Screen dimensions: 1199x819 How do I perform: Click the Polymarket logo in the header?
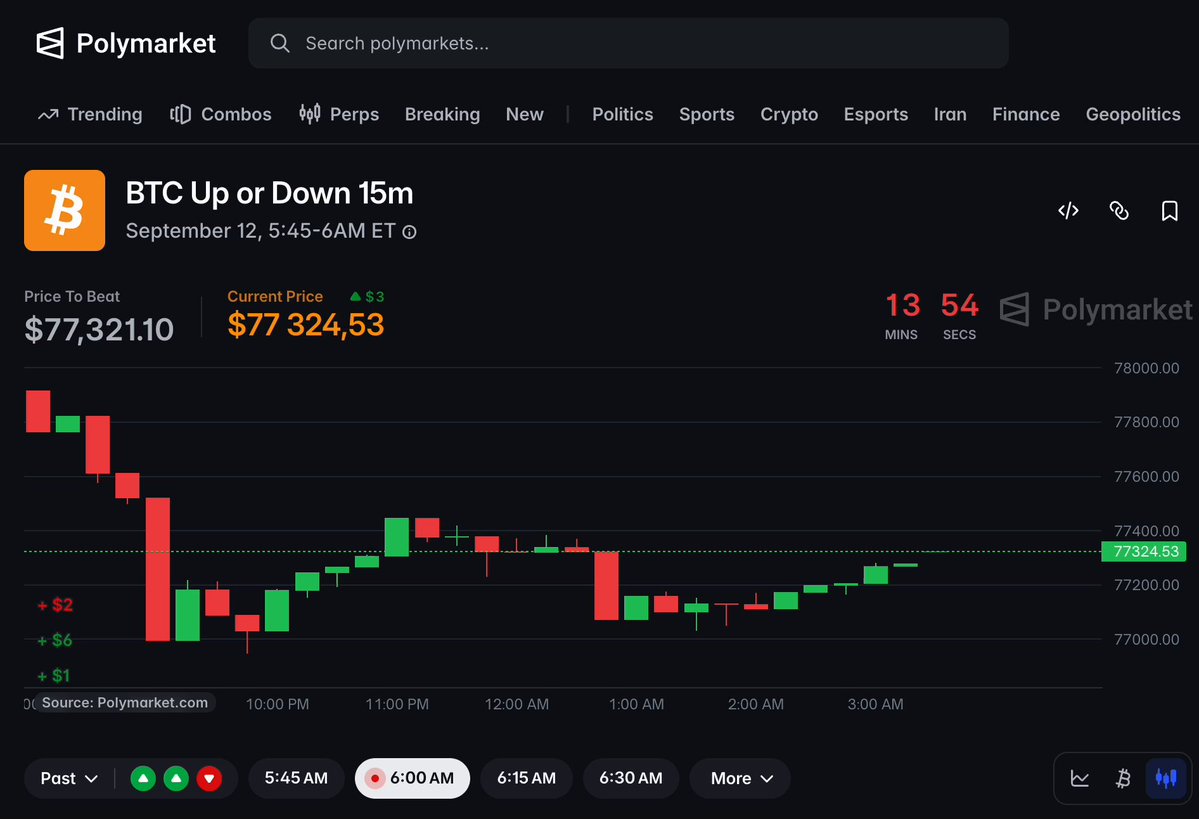coord(126,44)
